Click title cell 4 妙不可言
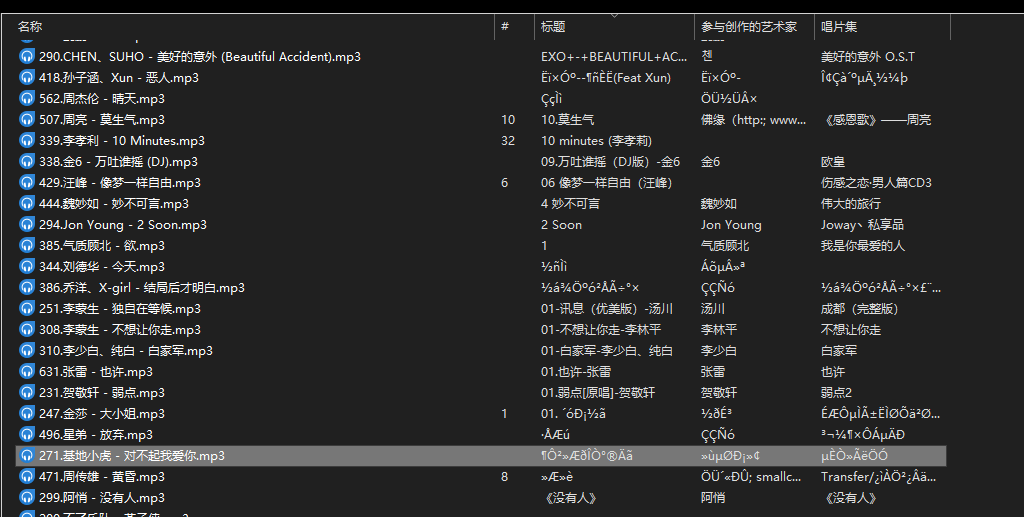Screen dimensions: 1024x517 [x=570, y=204]
